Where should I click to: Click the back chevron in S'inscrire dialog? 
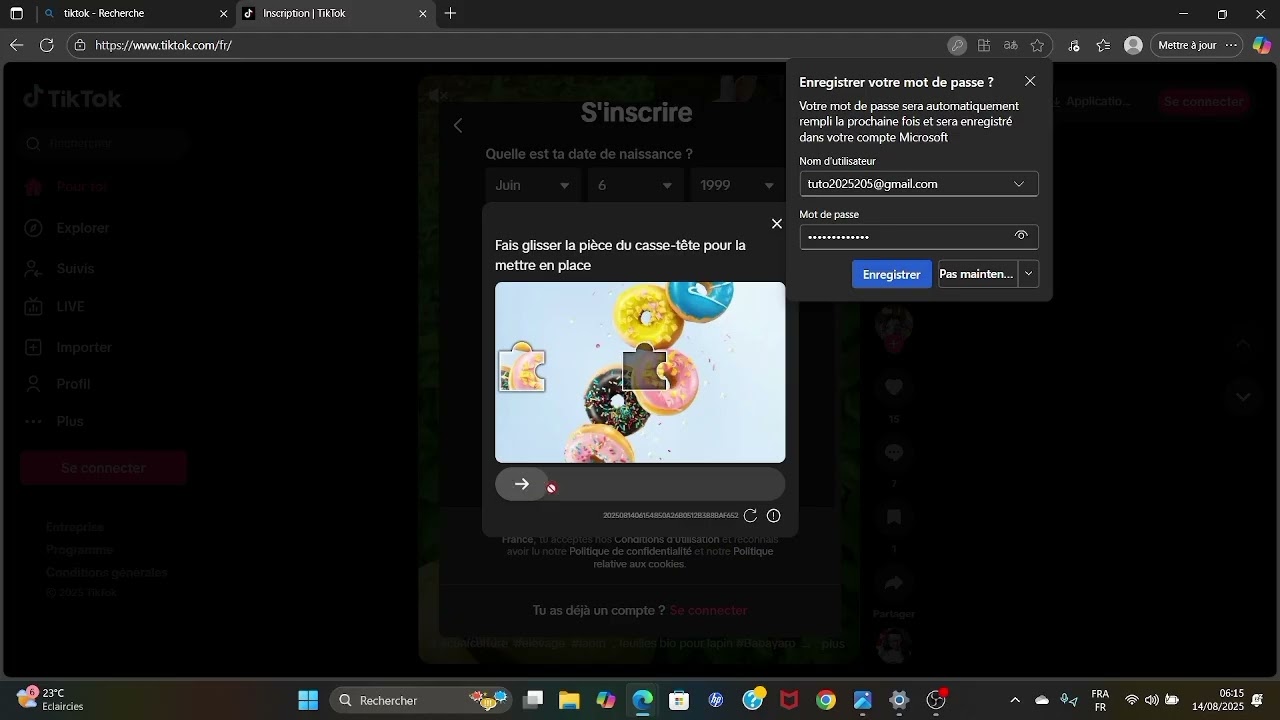pyautogui.click(x=458, y=125)
